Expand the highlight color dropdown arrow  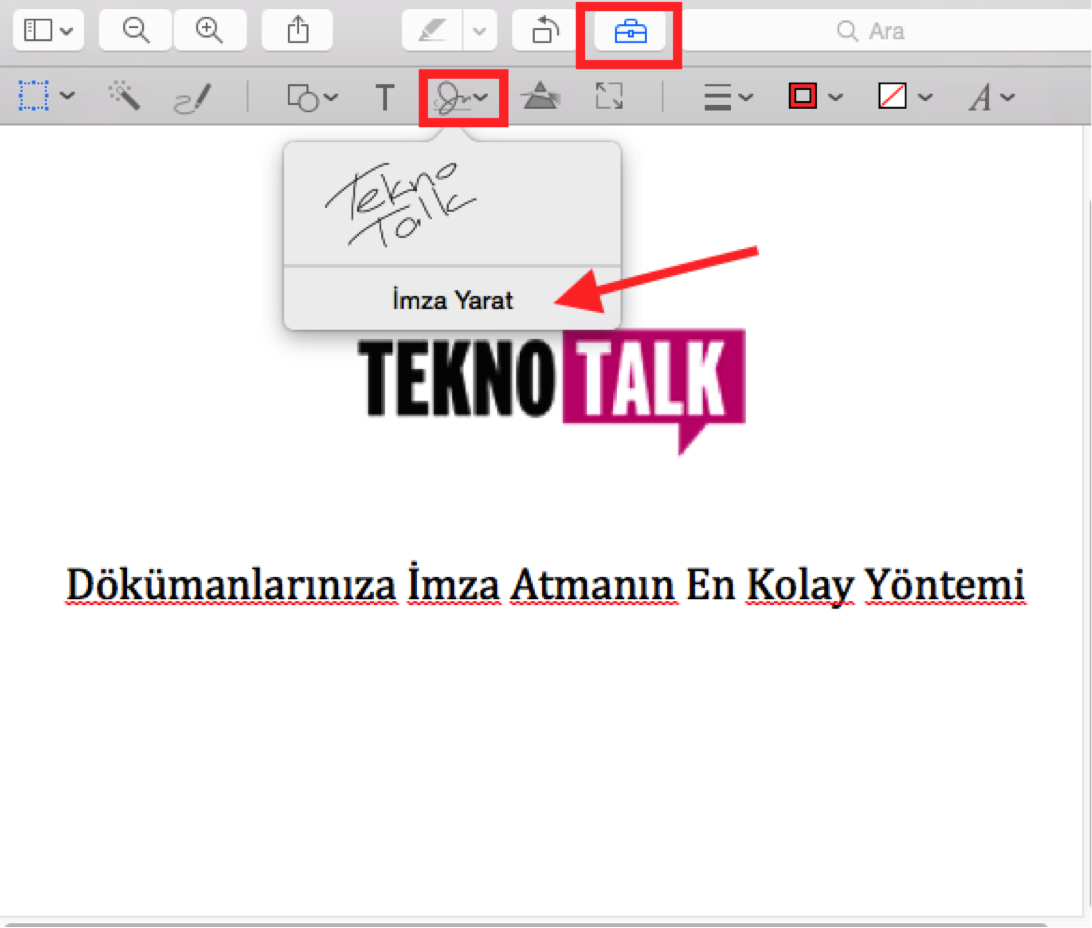coord(480,31)
